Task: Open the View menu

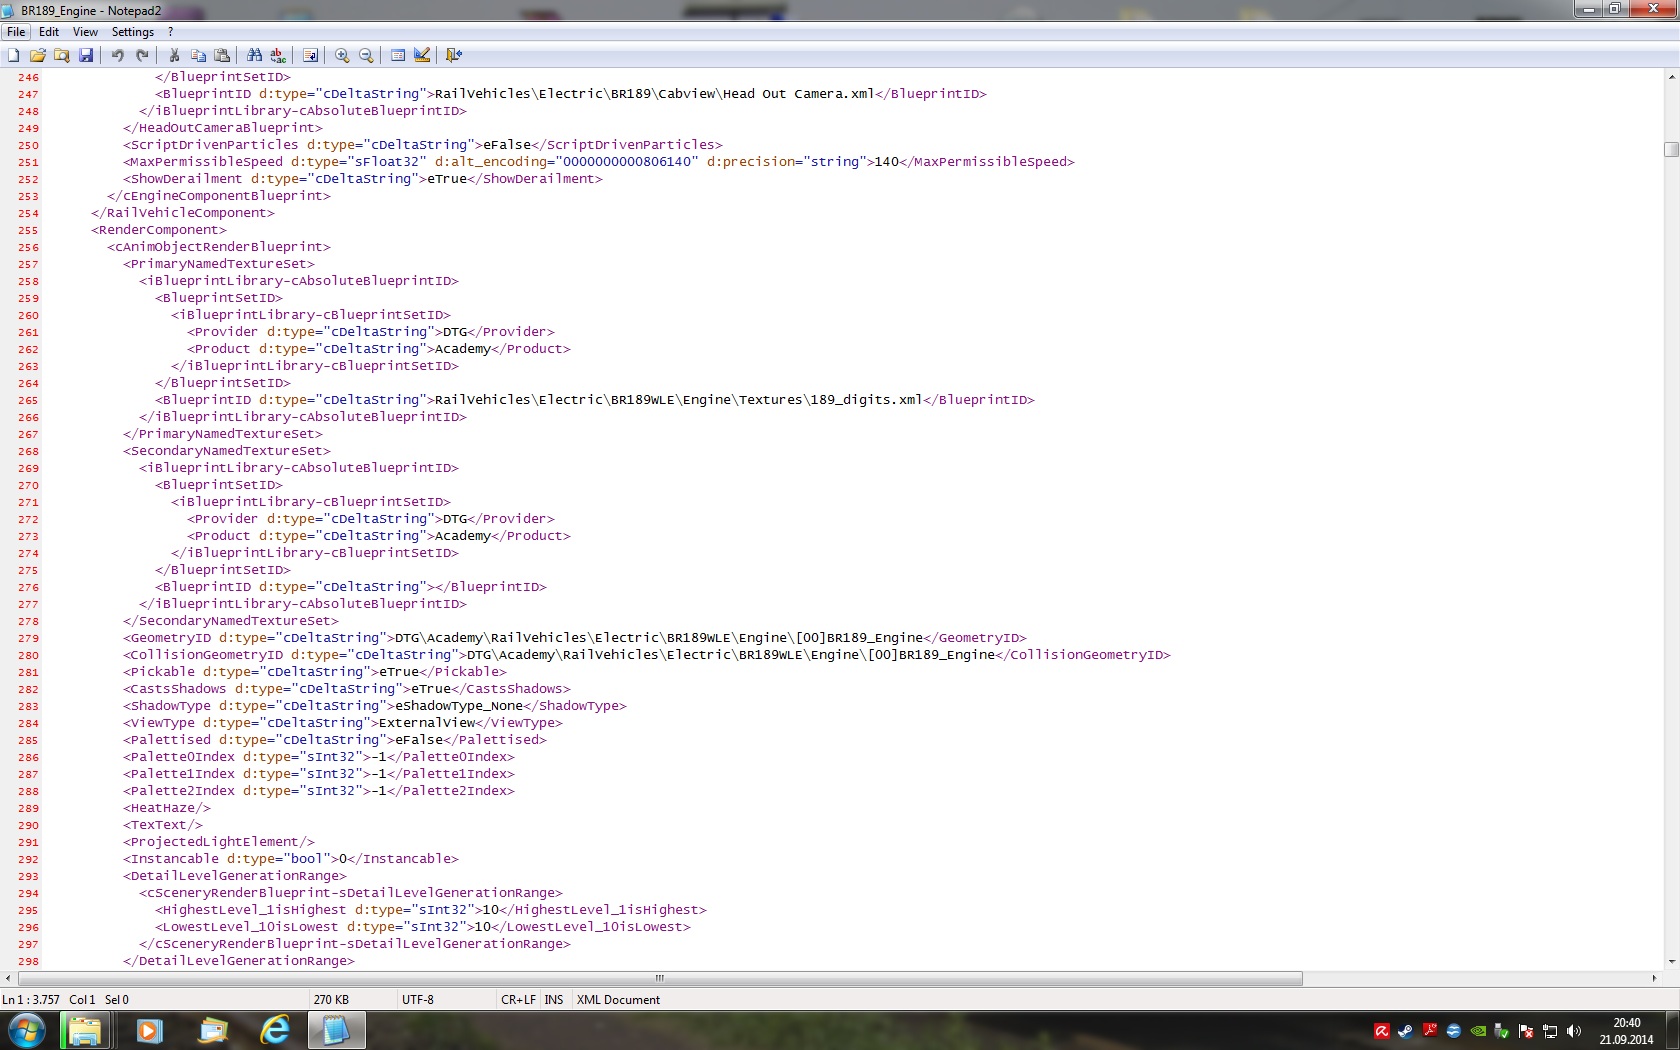Action: click(x=85, y=32)
